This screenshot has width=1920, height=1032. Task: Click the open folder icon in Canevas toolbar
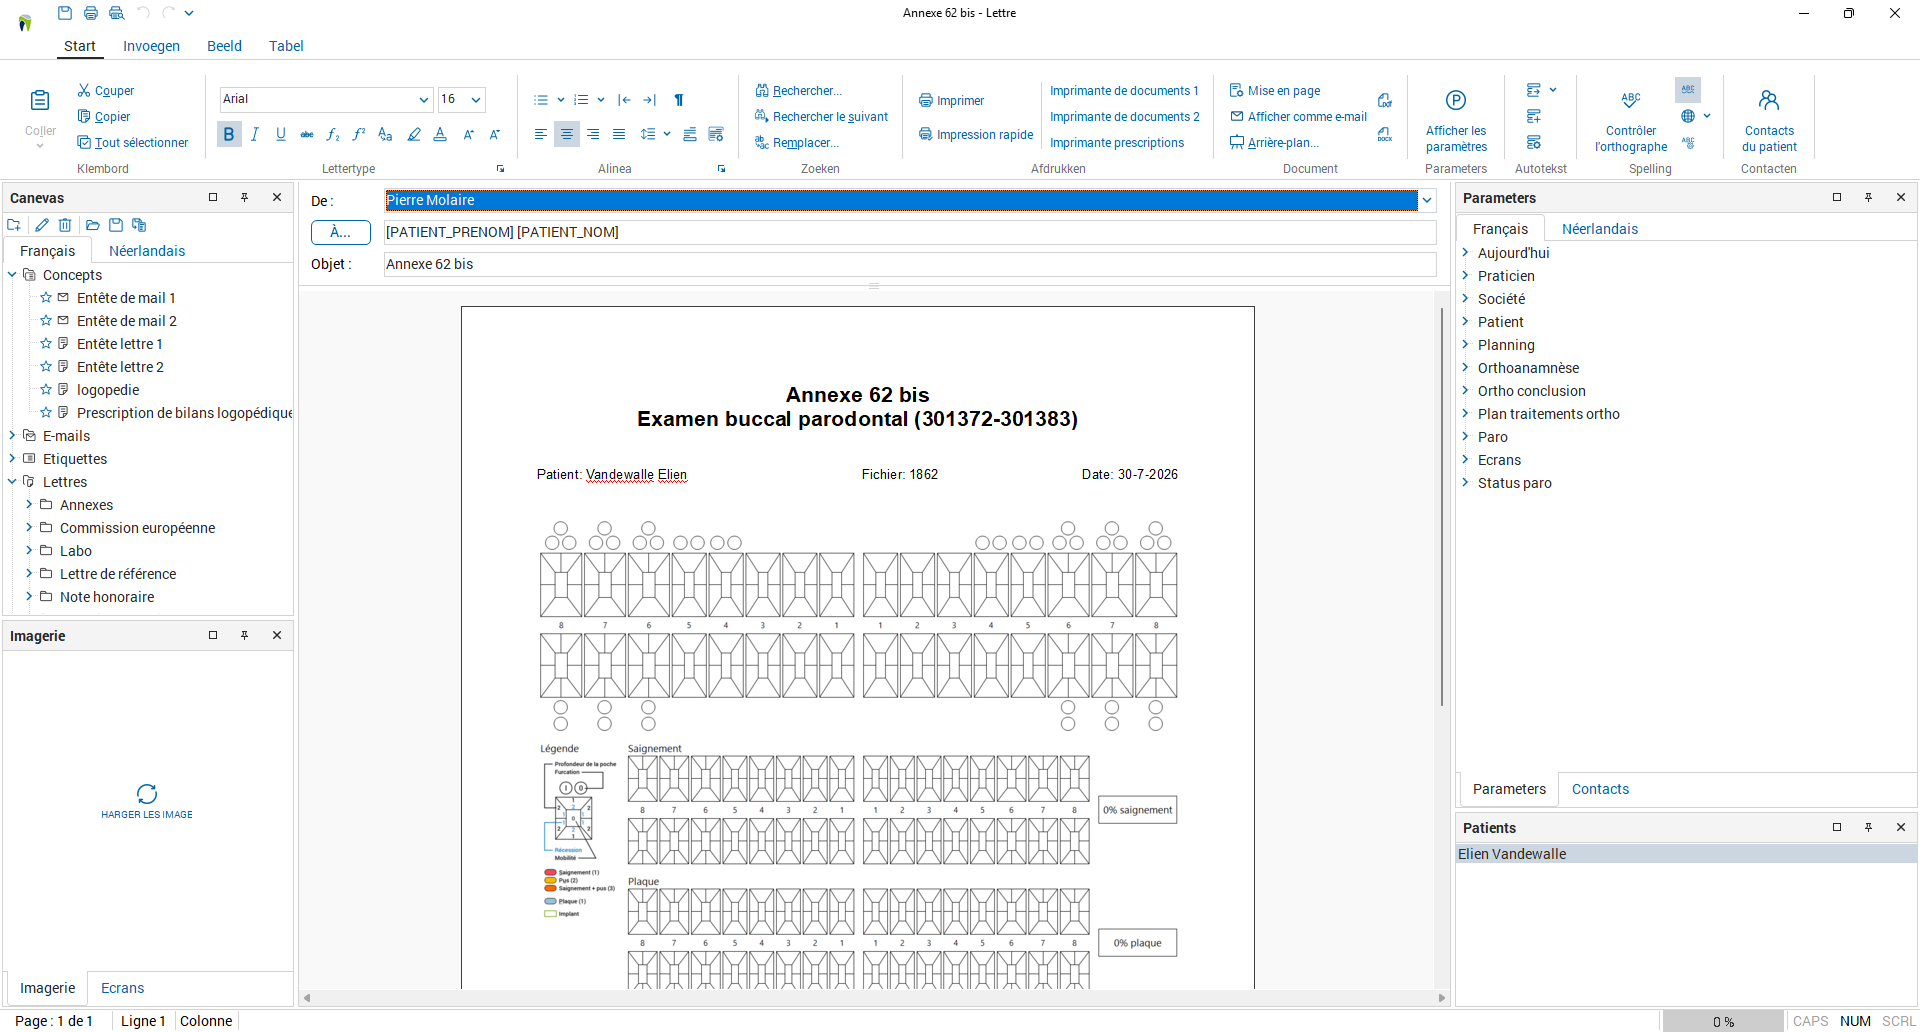(92, 225)
